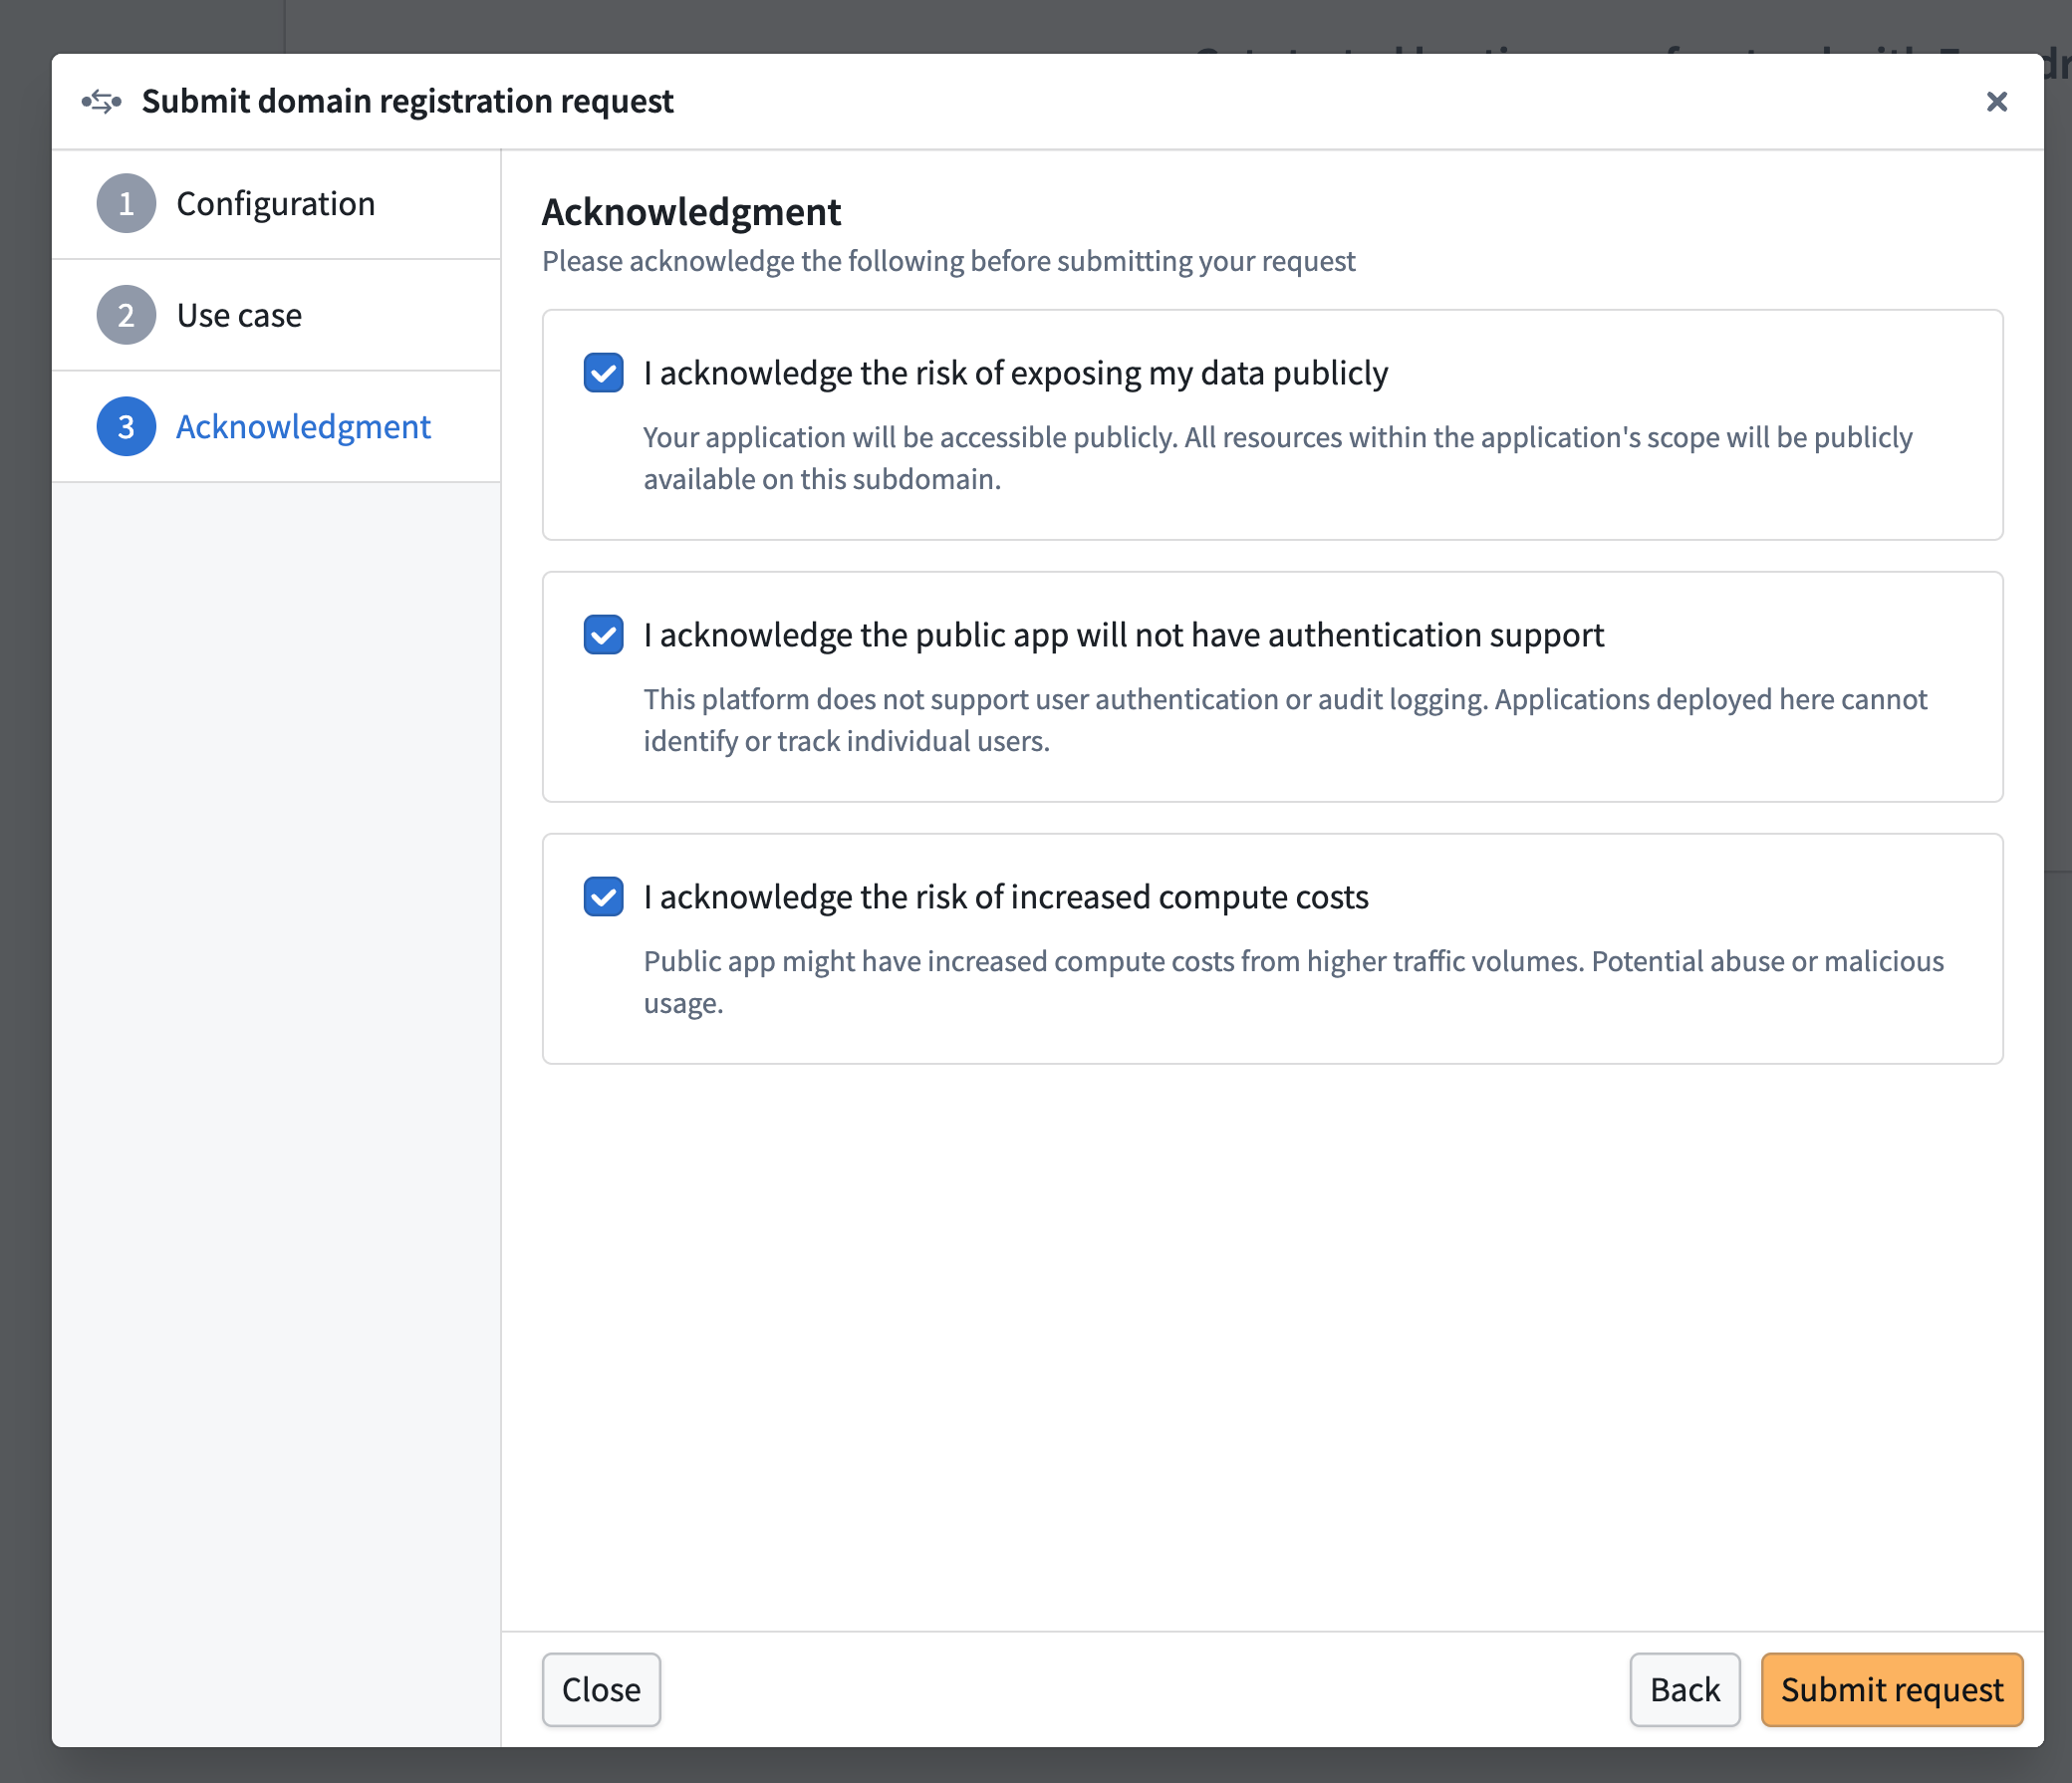Click 'Please acknowledge the following' subtitle text
Screen dimensions: 2072x1783
point(948,261)
